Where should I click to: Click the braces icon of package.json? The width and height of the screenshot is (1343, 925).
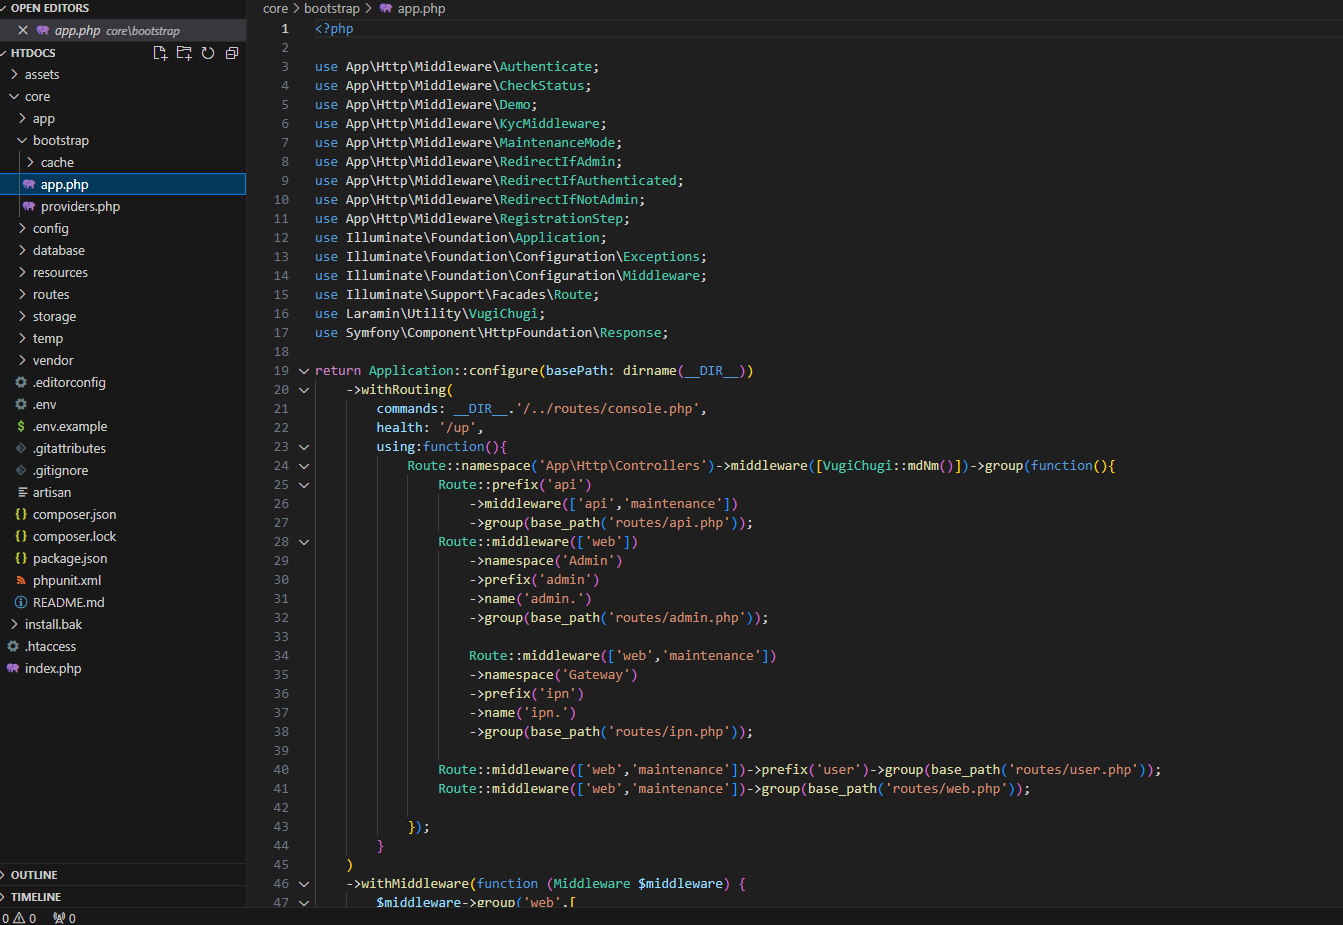tap(21, 558)
